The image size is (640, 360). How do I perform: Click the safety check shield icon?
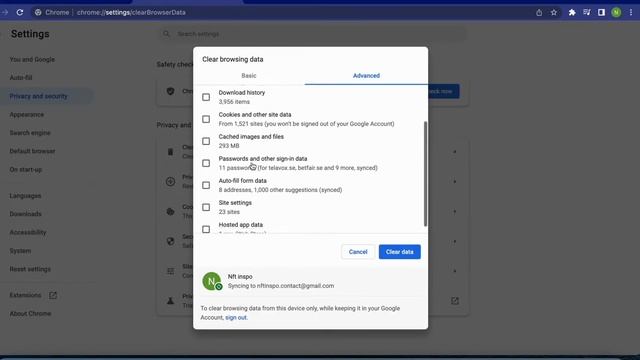[x=171, y=91]
